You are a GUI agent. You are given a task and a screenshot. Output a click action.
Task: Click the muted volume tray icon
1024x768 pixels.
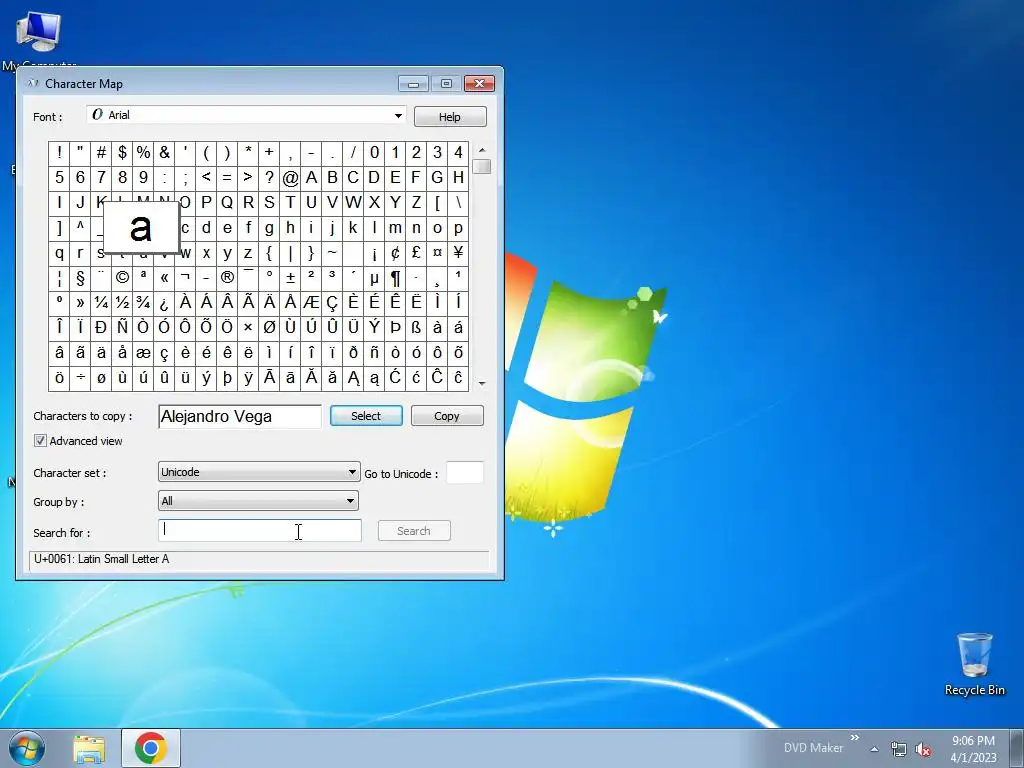point(923,749)
